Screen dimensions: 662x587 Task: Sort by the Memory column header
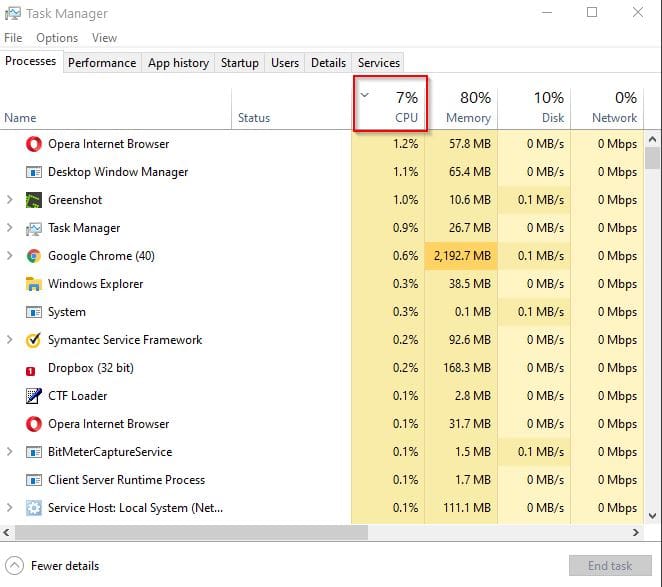(x=463, y=108)
